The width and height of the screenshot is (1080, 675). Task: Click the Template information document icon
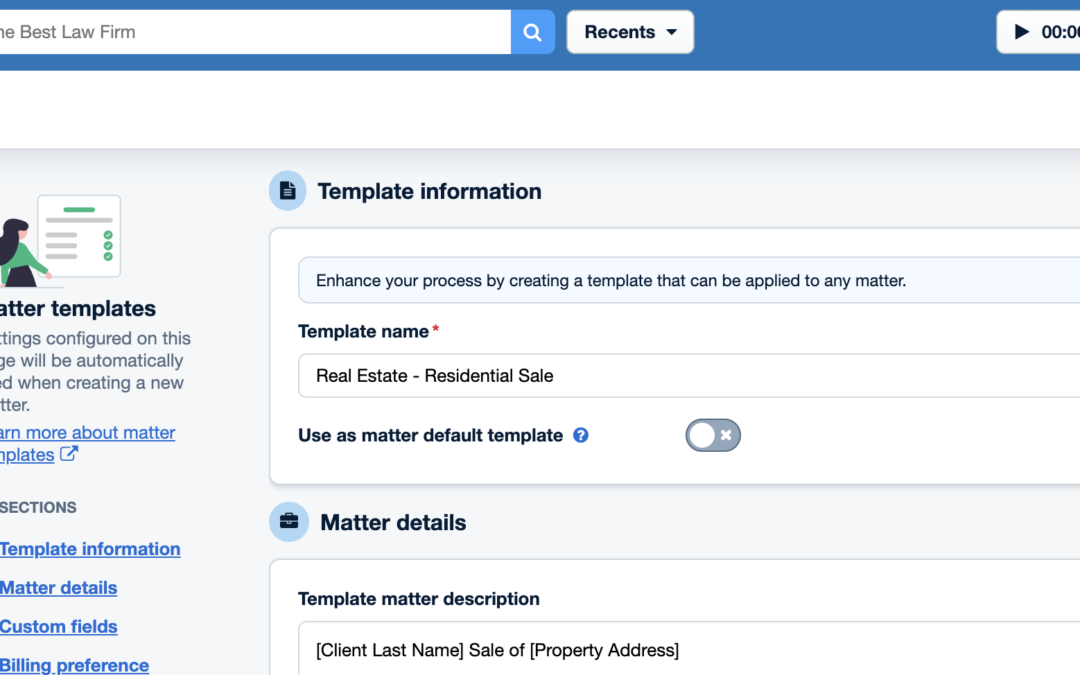click(287, 190)
